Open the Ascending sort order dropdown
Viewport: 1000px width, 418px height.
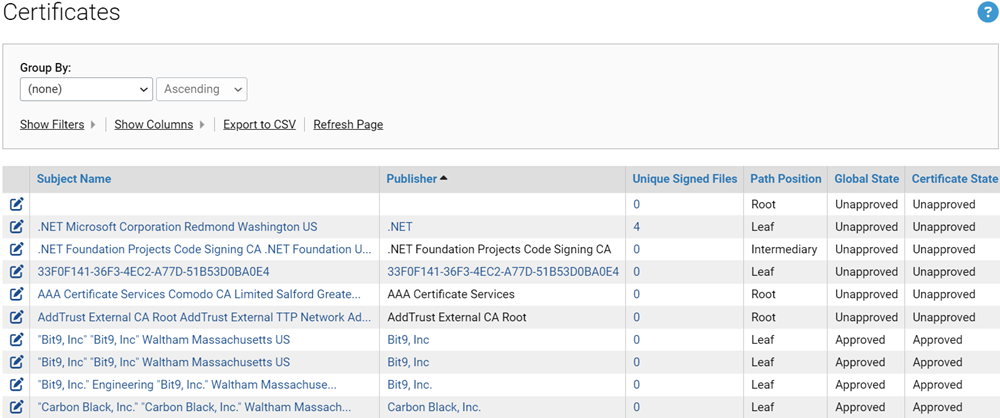202,89
